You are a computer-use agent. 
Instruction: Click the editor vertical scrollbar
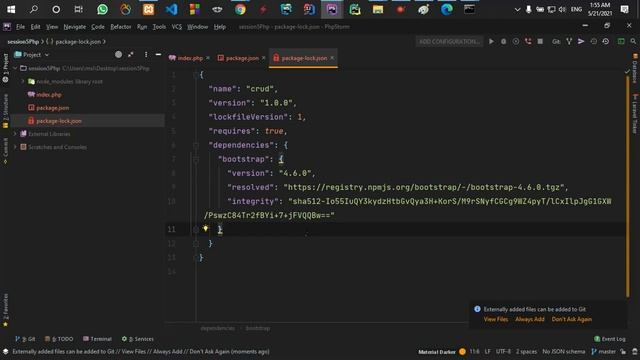[628, 186]
